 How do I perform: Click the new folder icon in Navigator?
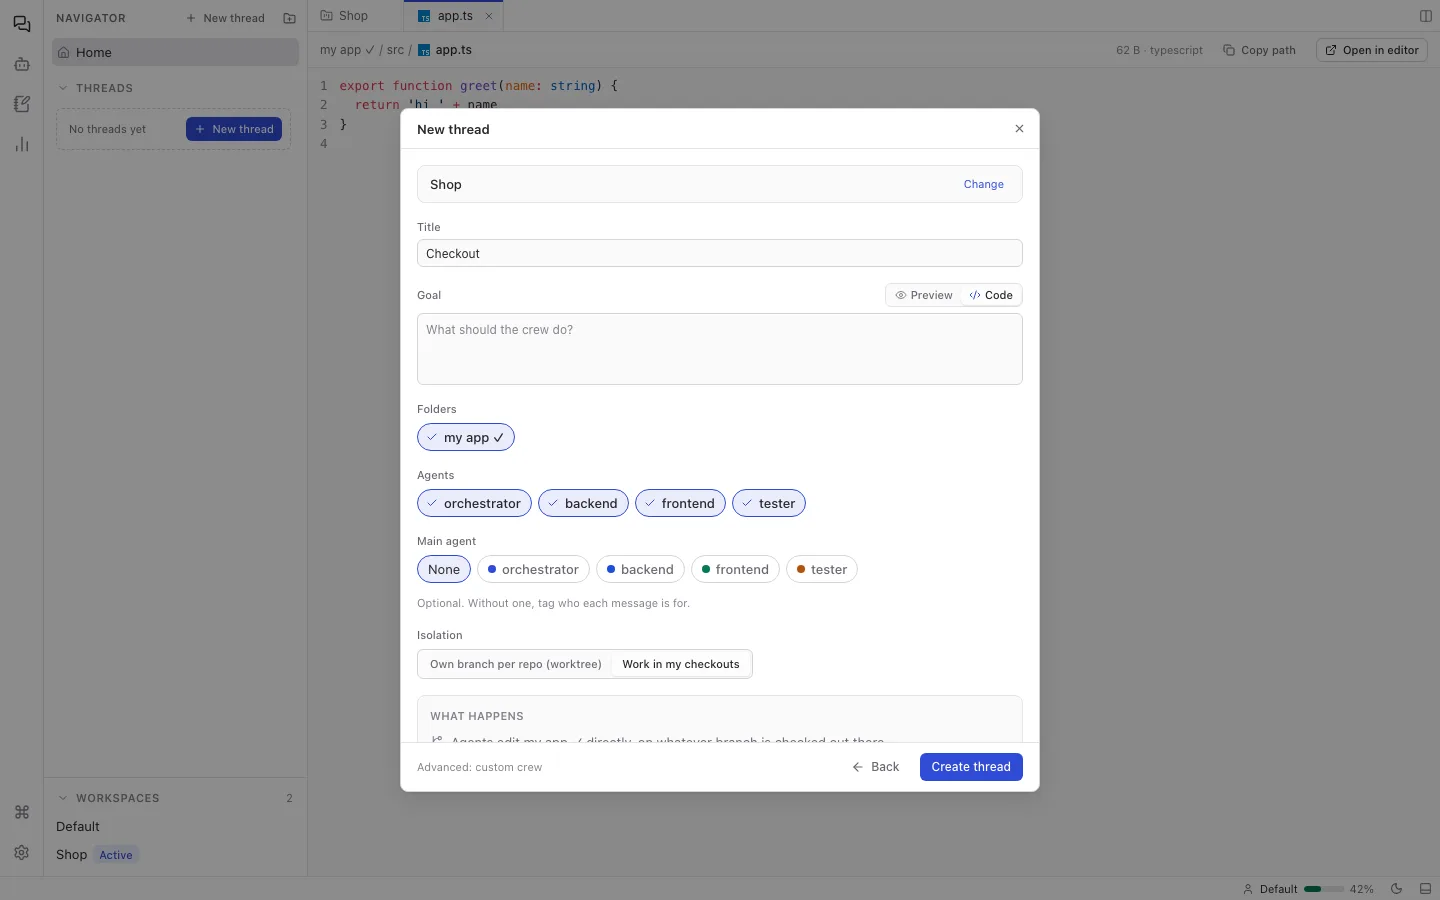289,18
